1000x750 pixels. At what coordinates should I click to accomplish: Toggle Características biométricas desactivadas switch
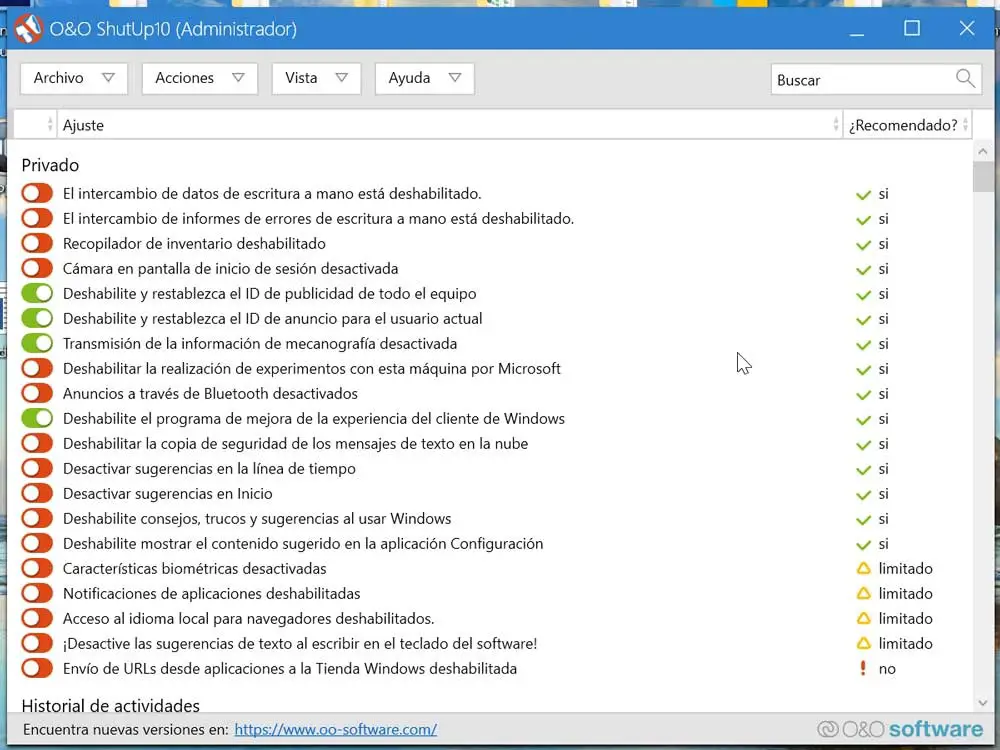click(37, 568)
